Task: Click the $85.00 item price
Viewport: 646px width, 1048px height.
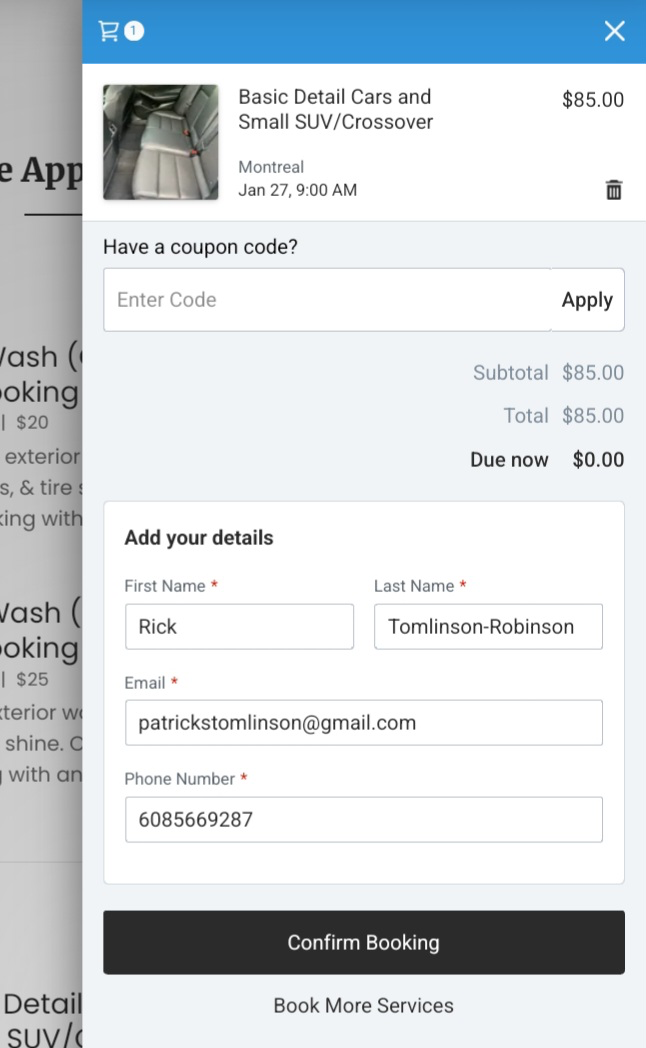Action: [593, 100]
